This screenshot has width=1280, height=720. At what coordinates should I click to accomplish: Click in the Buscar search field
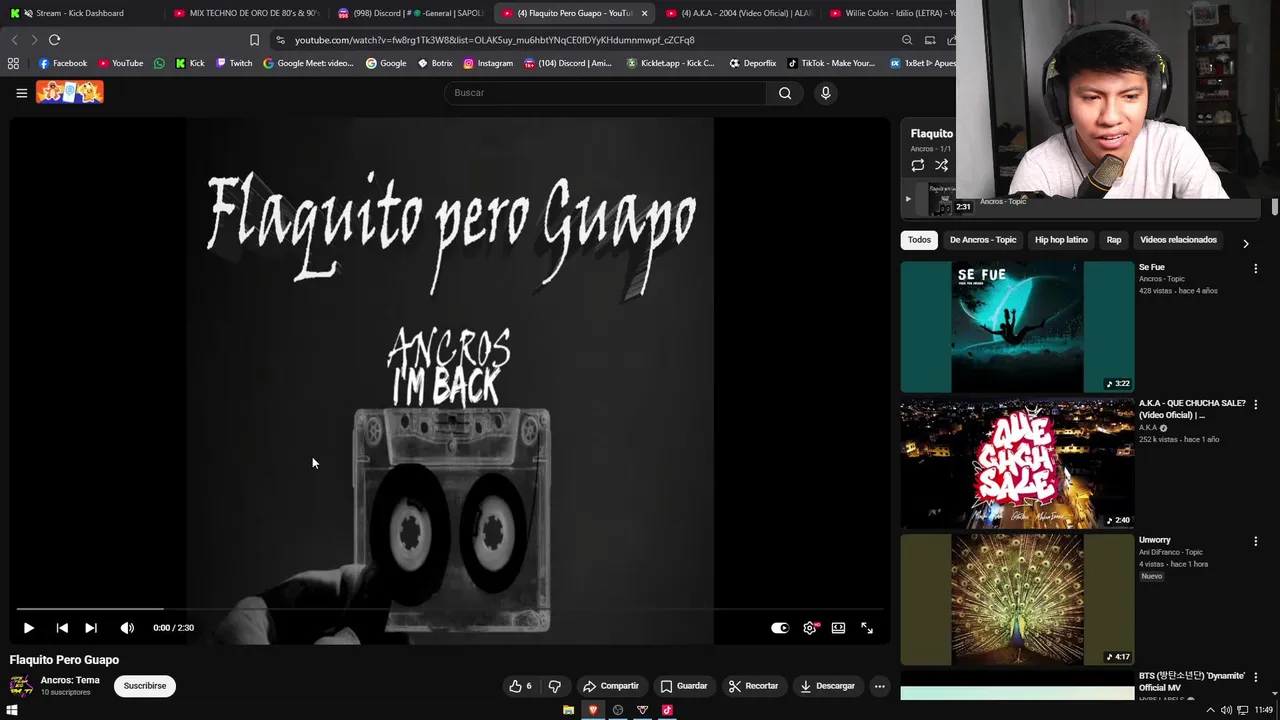pos(605,93)
